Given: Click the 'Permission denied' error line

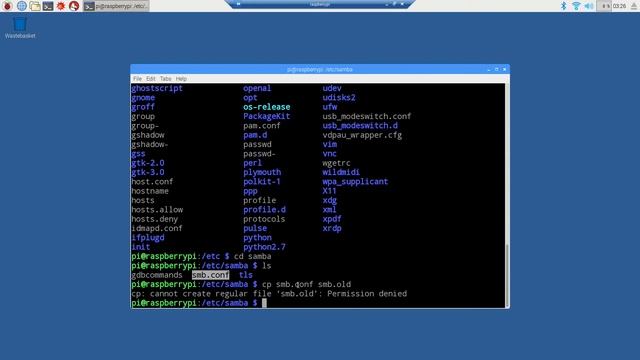Looking at the screenshot, I should pyautogui.click(x=269, y=293).
